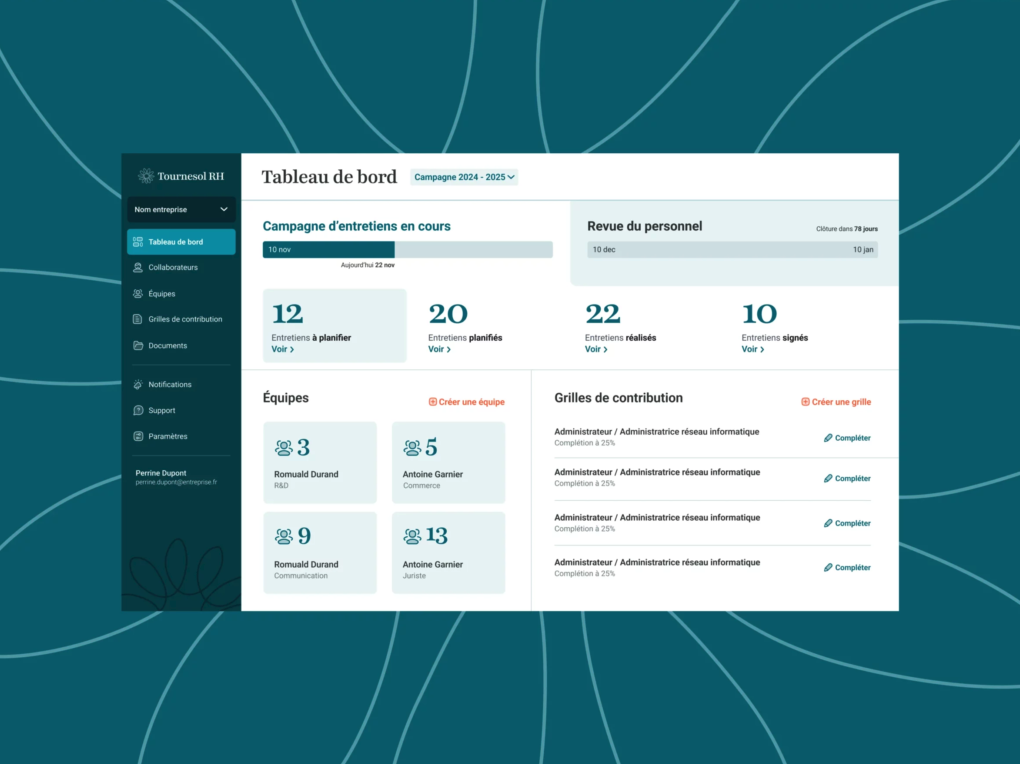Click the Tournesol RH sunflower logo
This screenshot has height=764, width=1020.
pos(146,176)
